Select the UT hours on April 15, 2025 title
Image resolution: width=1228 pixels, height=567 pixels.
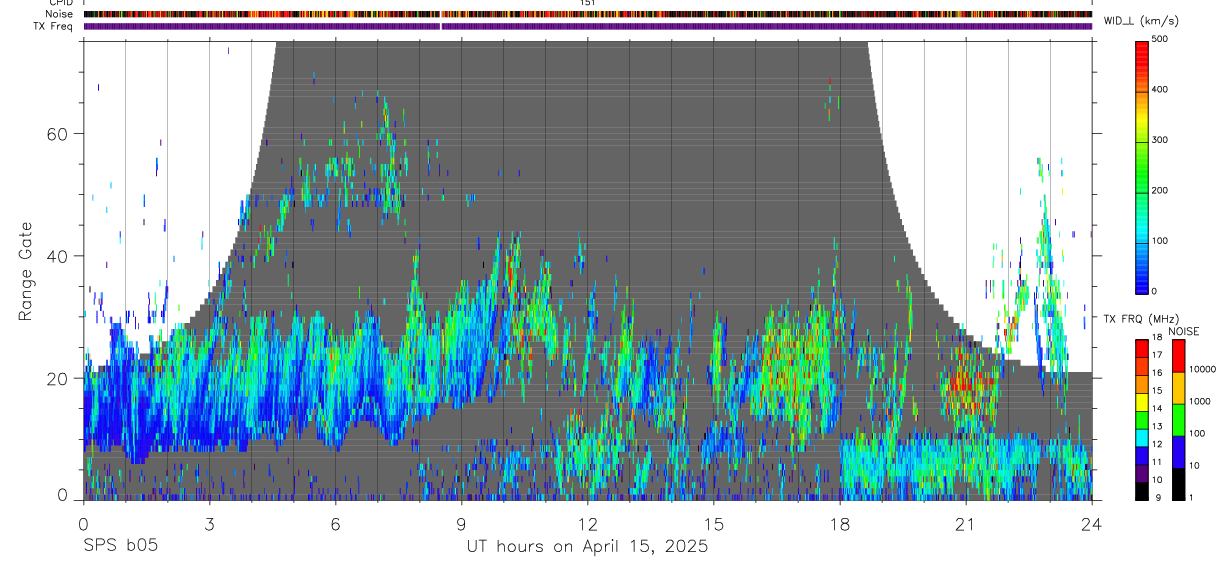(x=587, y=546)
